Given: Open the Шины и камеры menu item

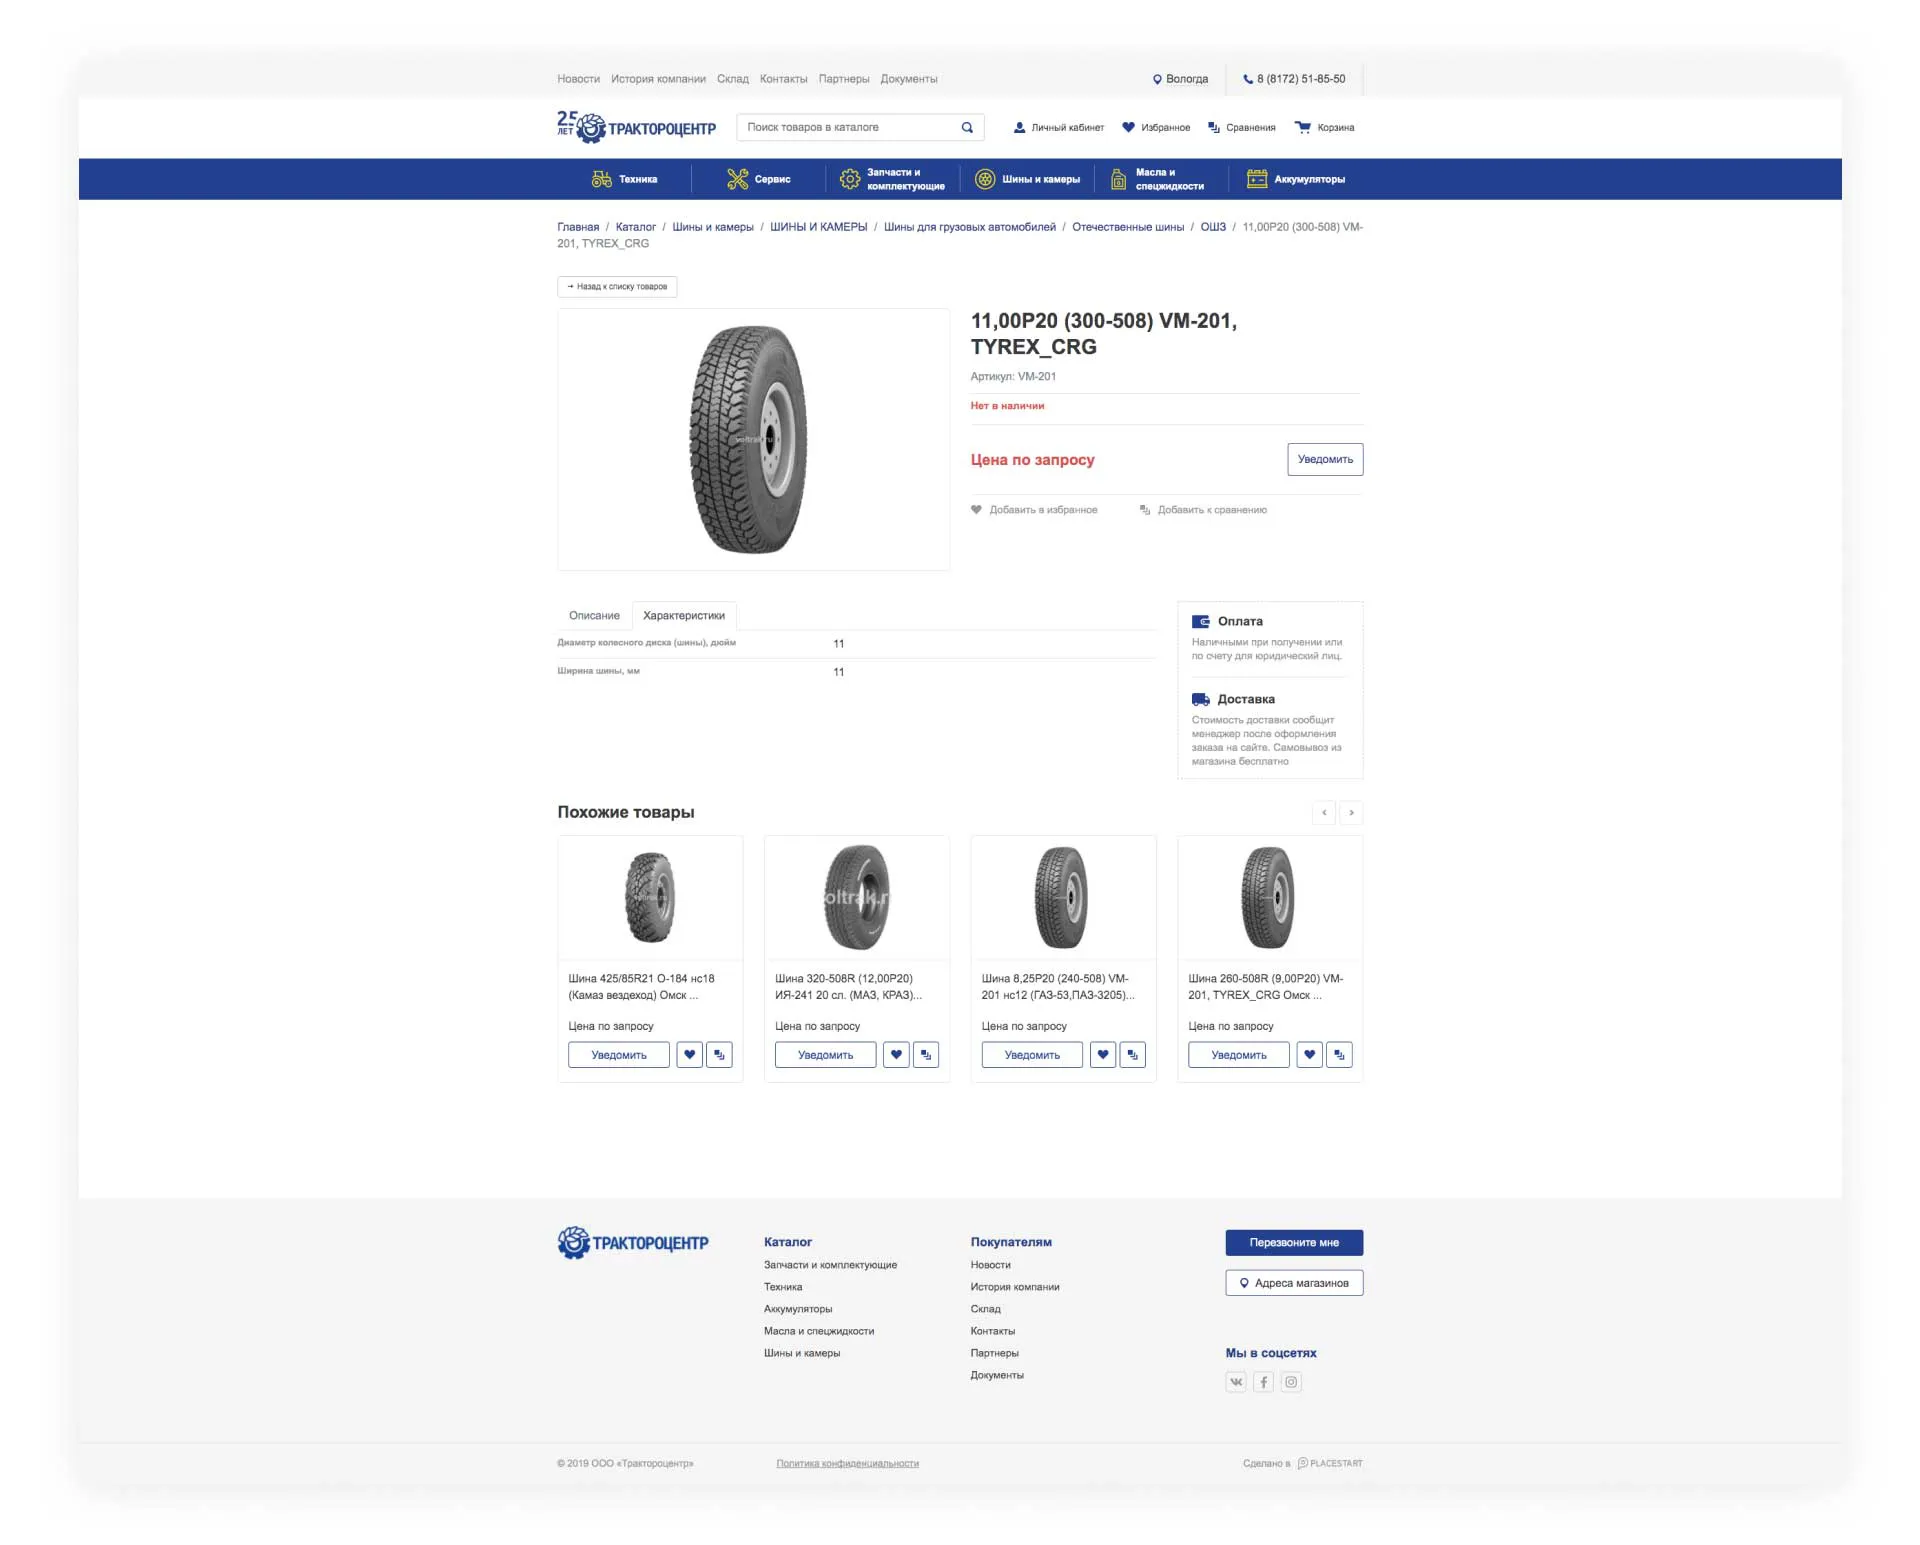Looking at the screenshot, I should 1028,180.
